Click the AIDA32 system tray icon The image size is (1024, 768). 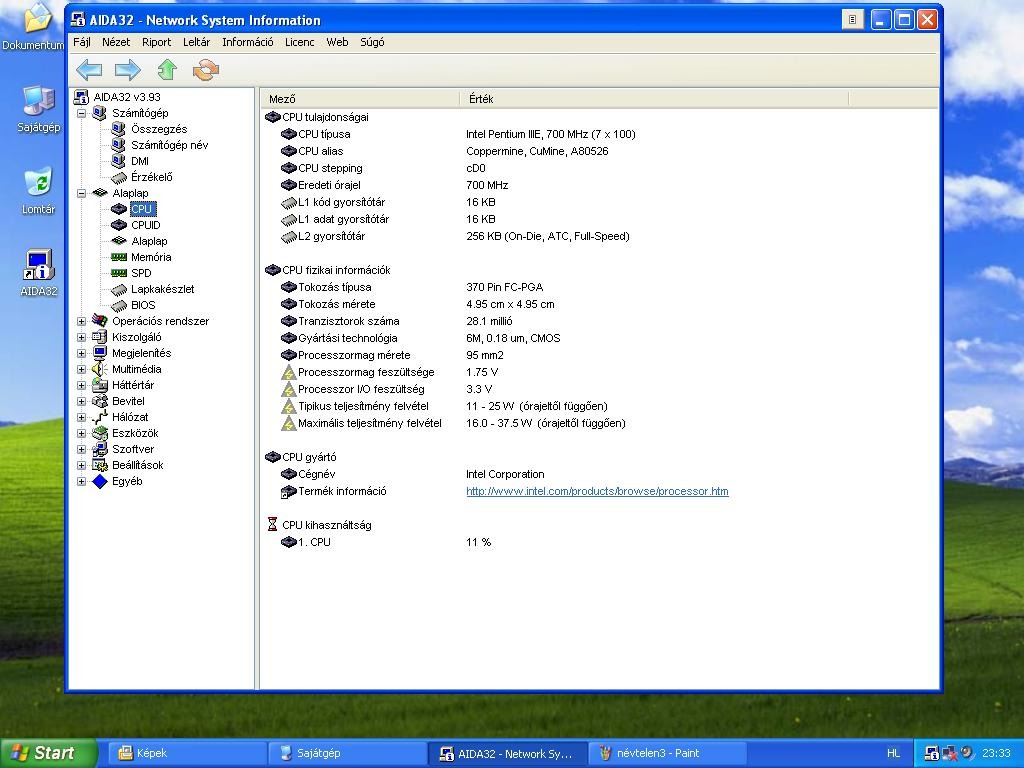pyautogui.click(x=932, y=753)
